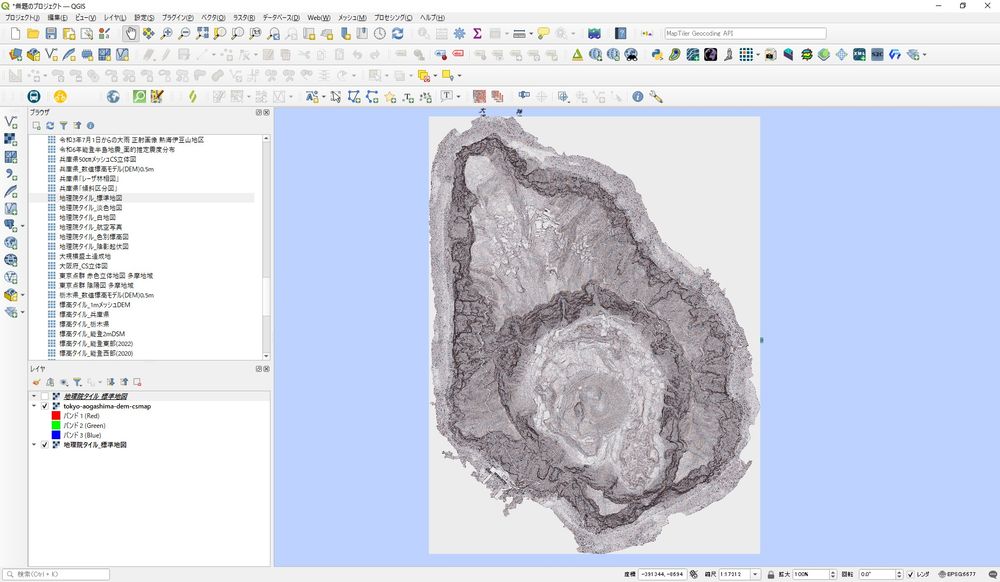Open the Python console icon

[x=659, y=55]
